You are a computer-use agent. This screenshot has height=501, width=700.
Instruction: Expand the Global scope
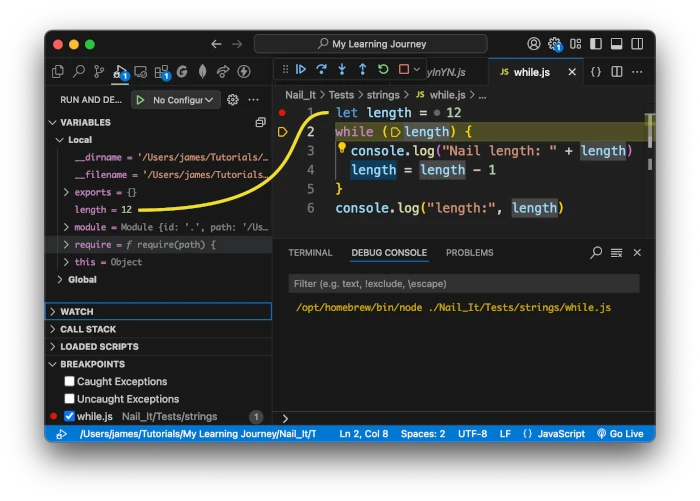click(60, 280)
